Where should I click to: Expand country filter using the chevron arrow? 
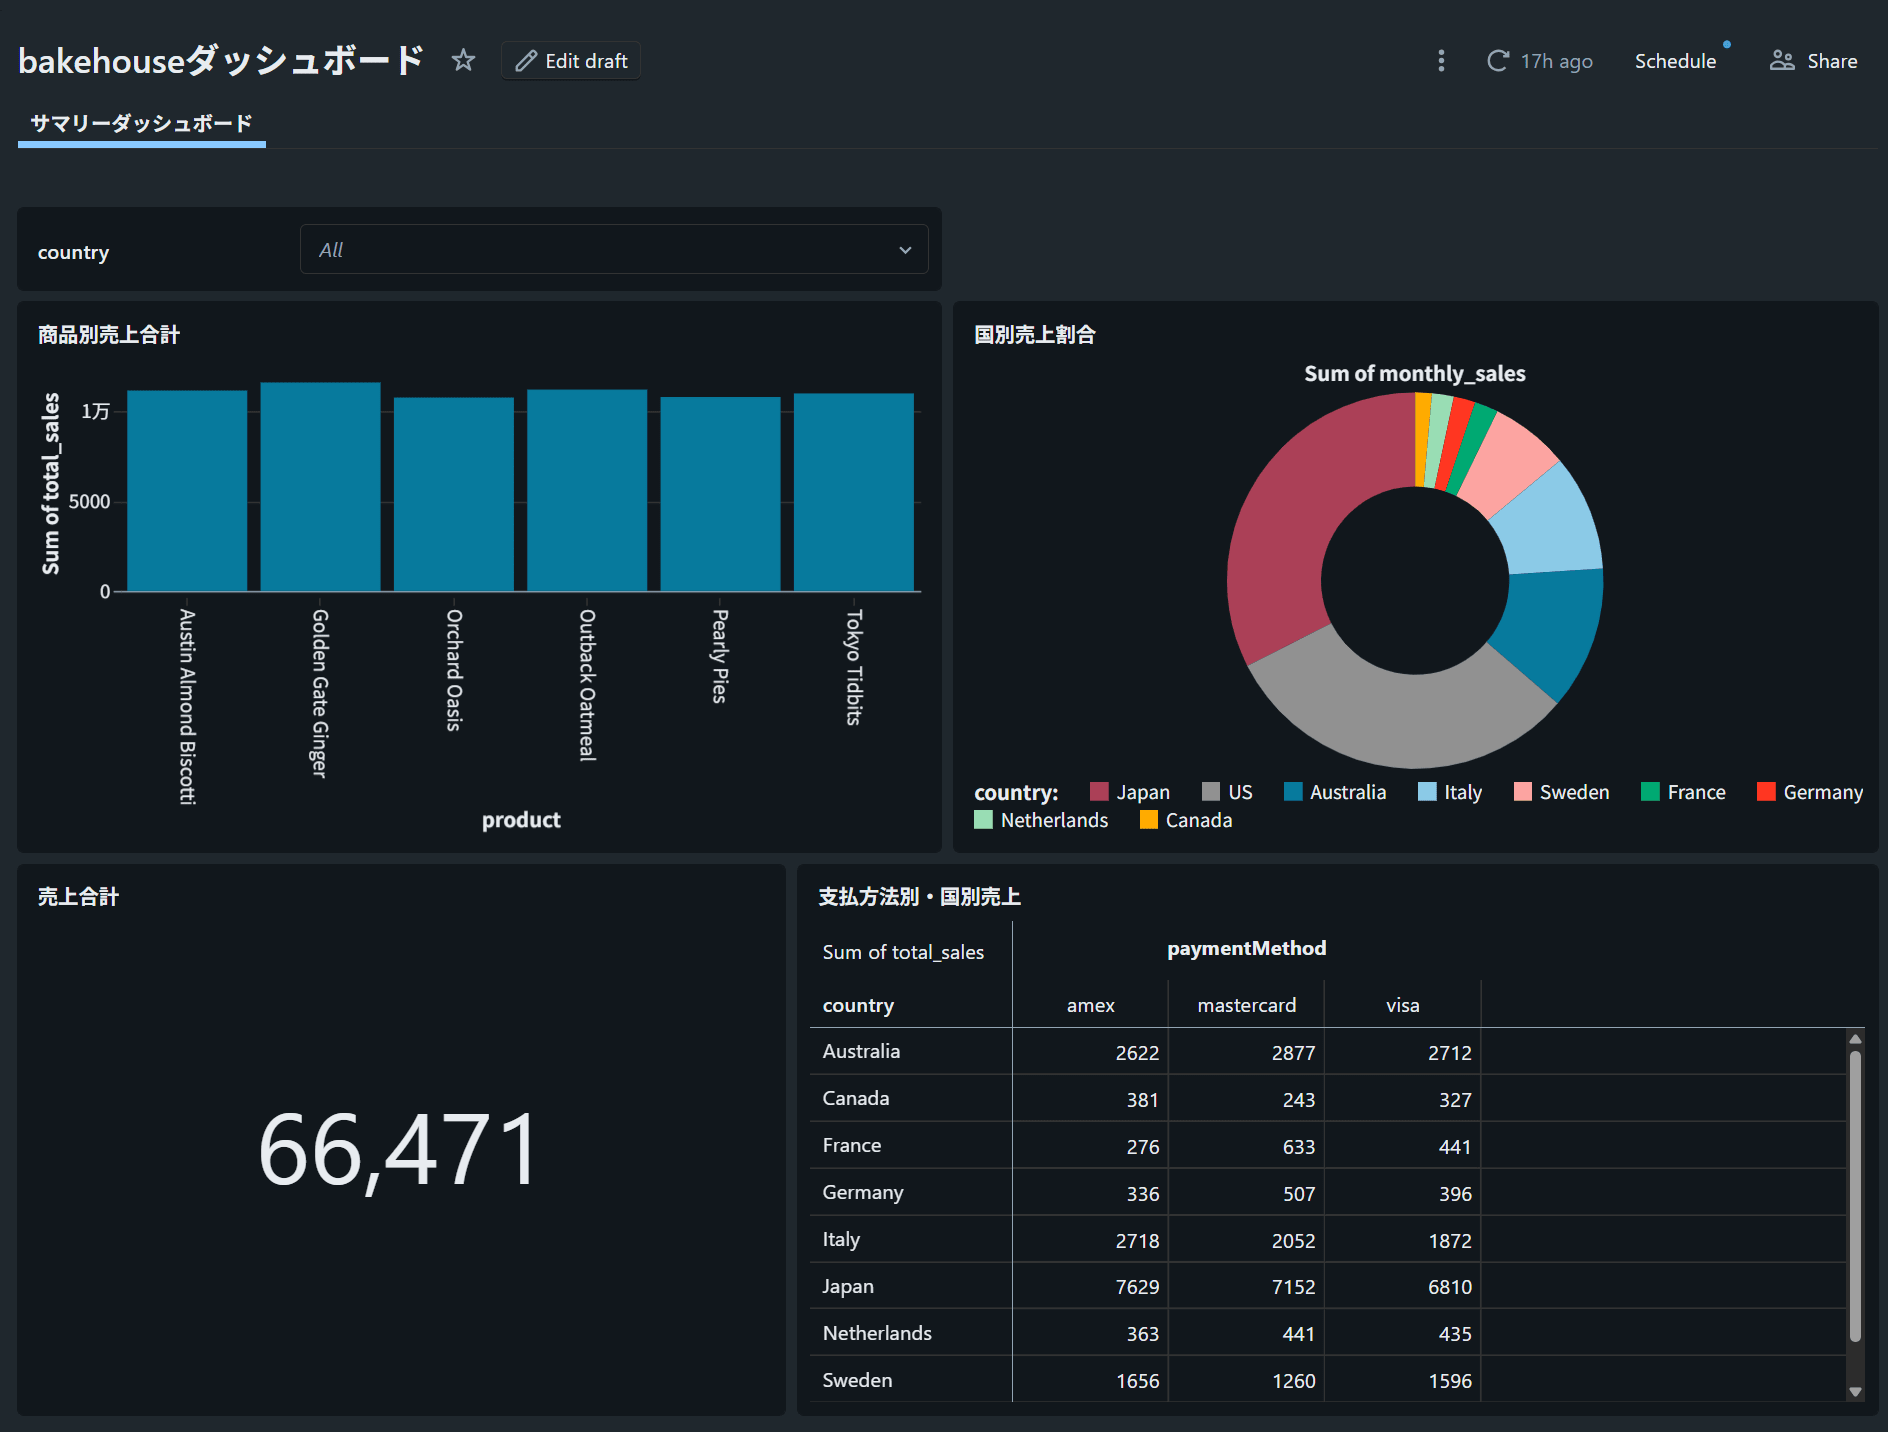click(905, 250)
